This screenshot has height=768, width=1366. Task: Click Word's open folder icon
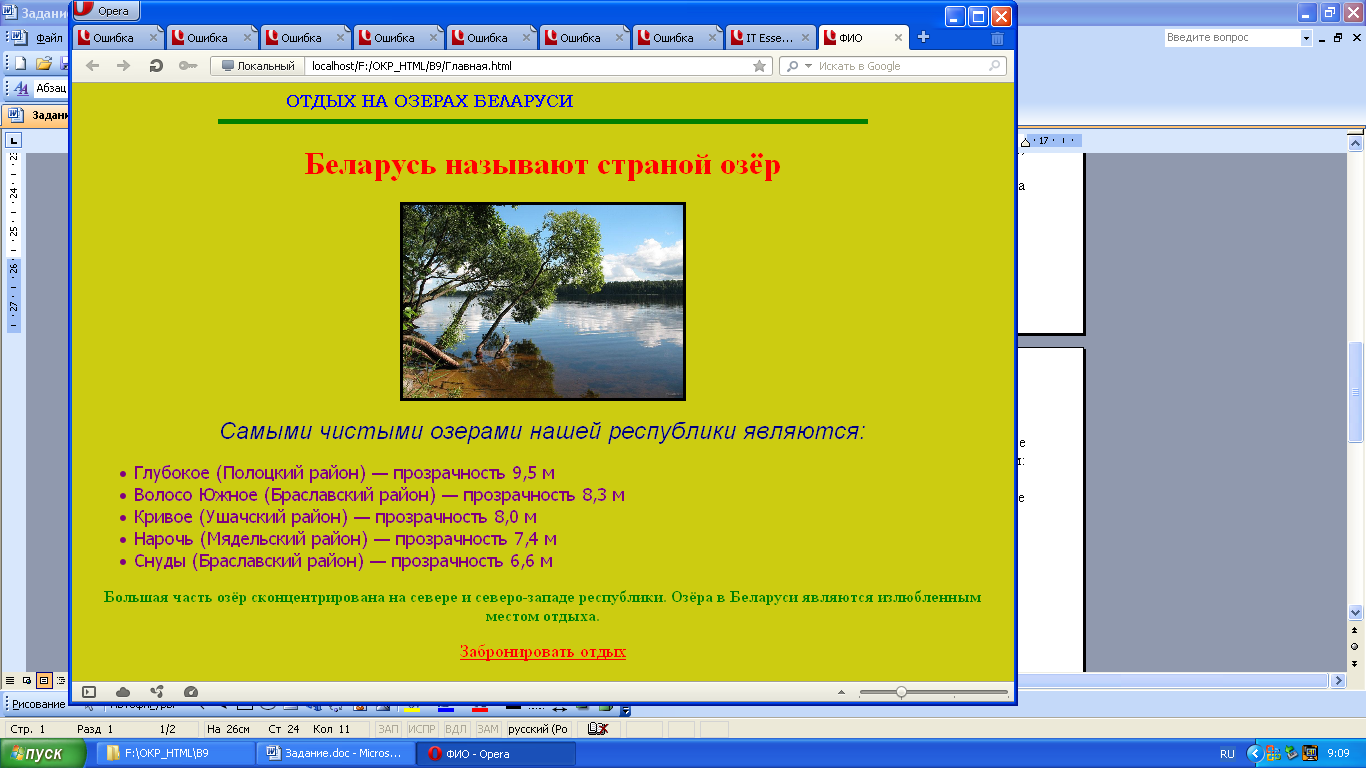(43, 63)
